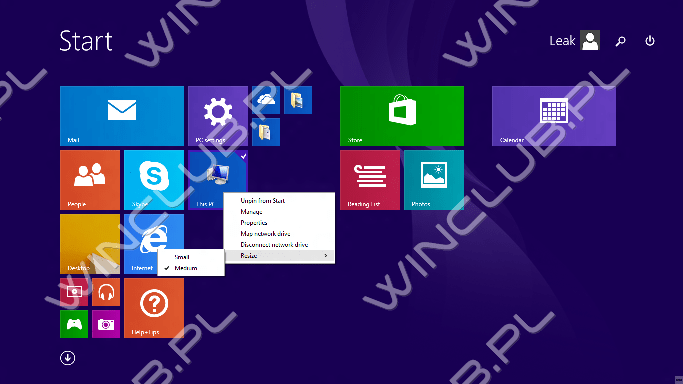Viewport: 683px width, 384px height.
Task: Toggle the checkmark on This PC tile
Action: click(x=243, y=155)
